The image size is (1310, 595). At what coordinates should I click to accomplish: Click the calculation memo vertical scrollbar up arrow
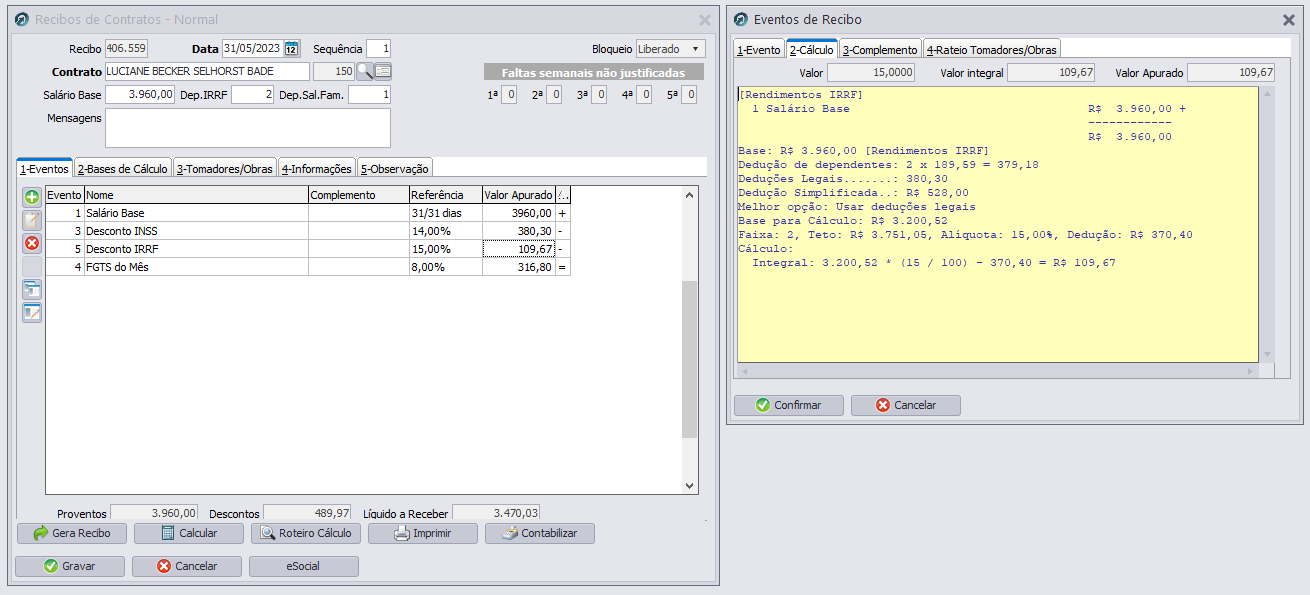coord(1268,93)
